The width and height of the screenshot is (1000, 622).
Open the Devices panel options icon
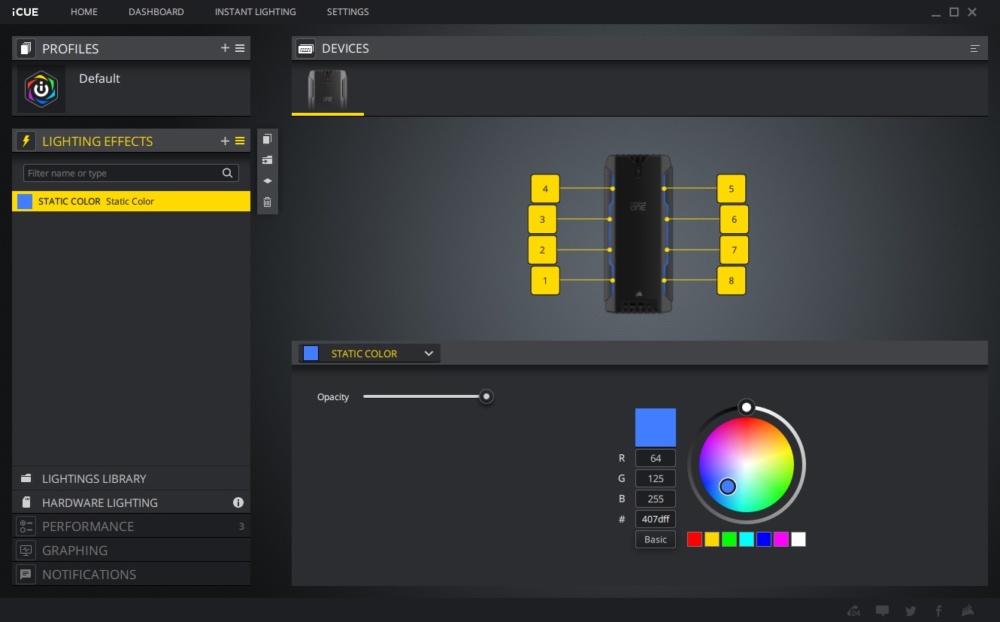point(974,48)
